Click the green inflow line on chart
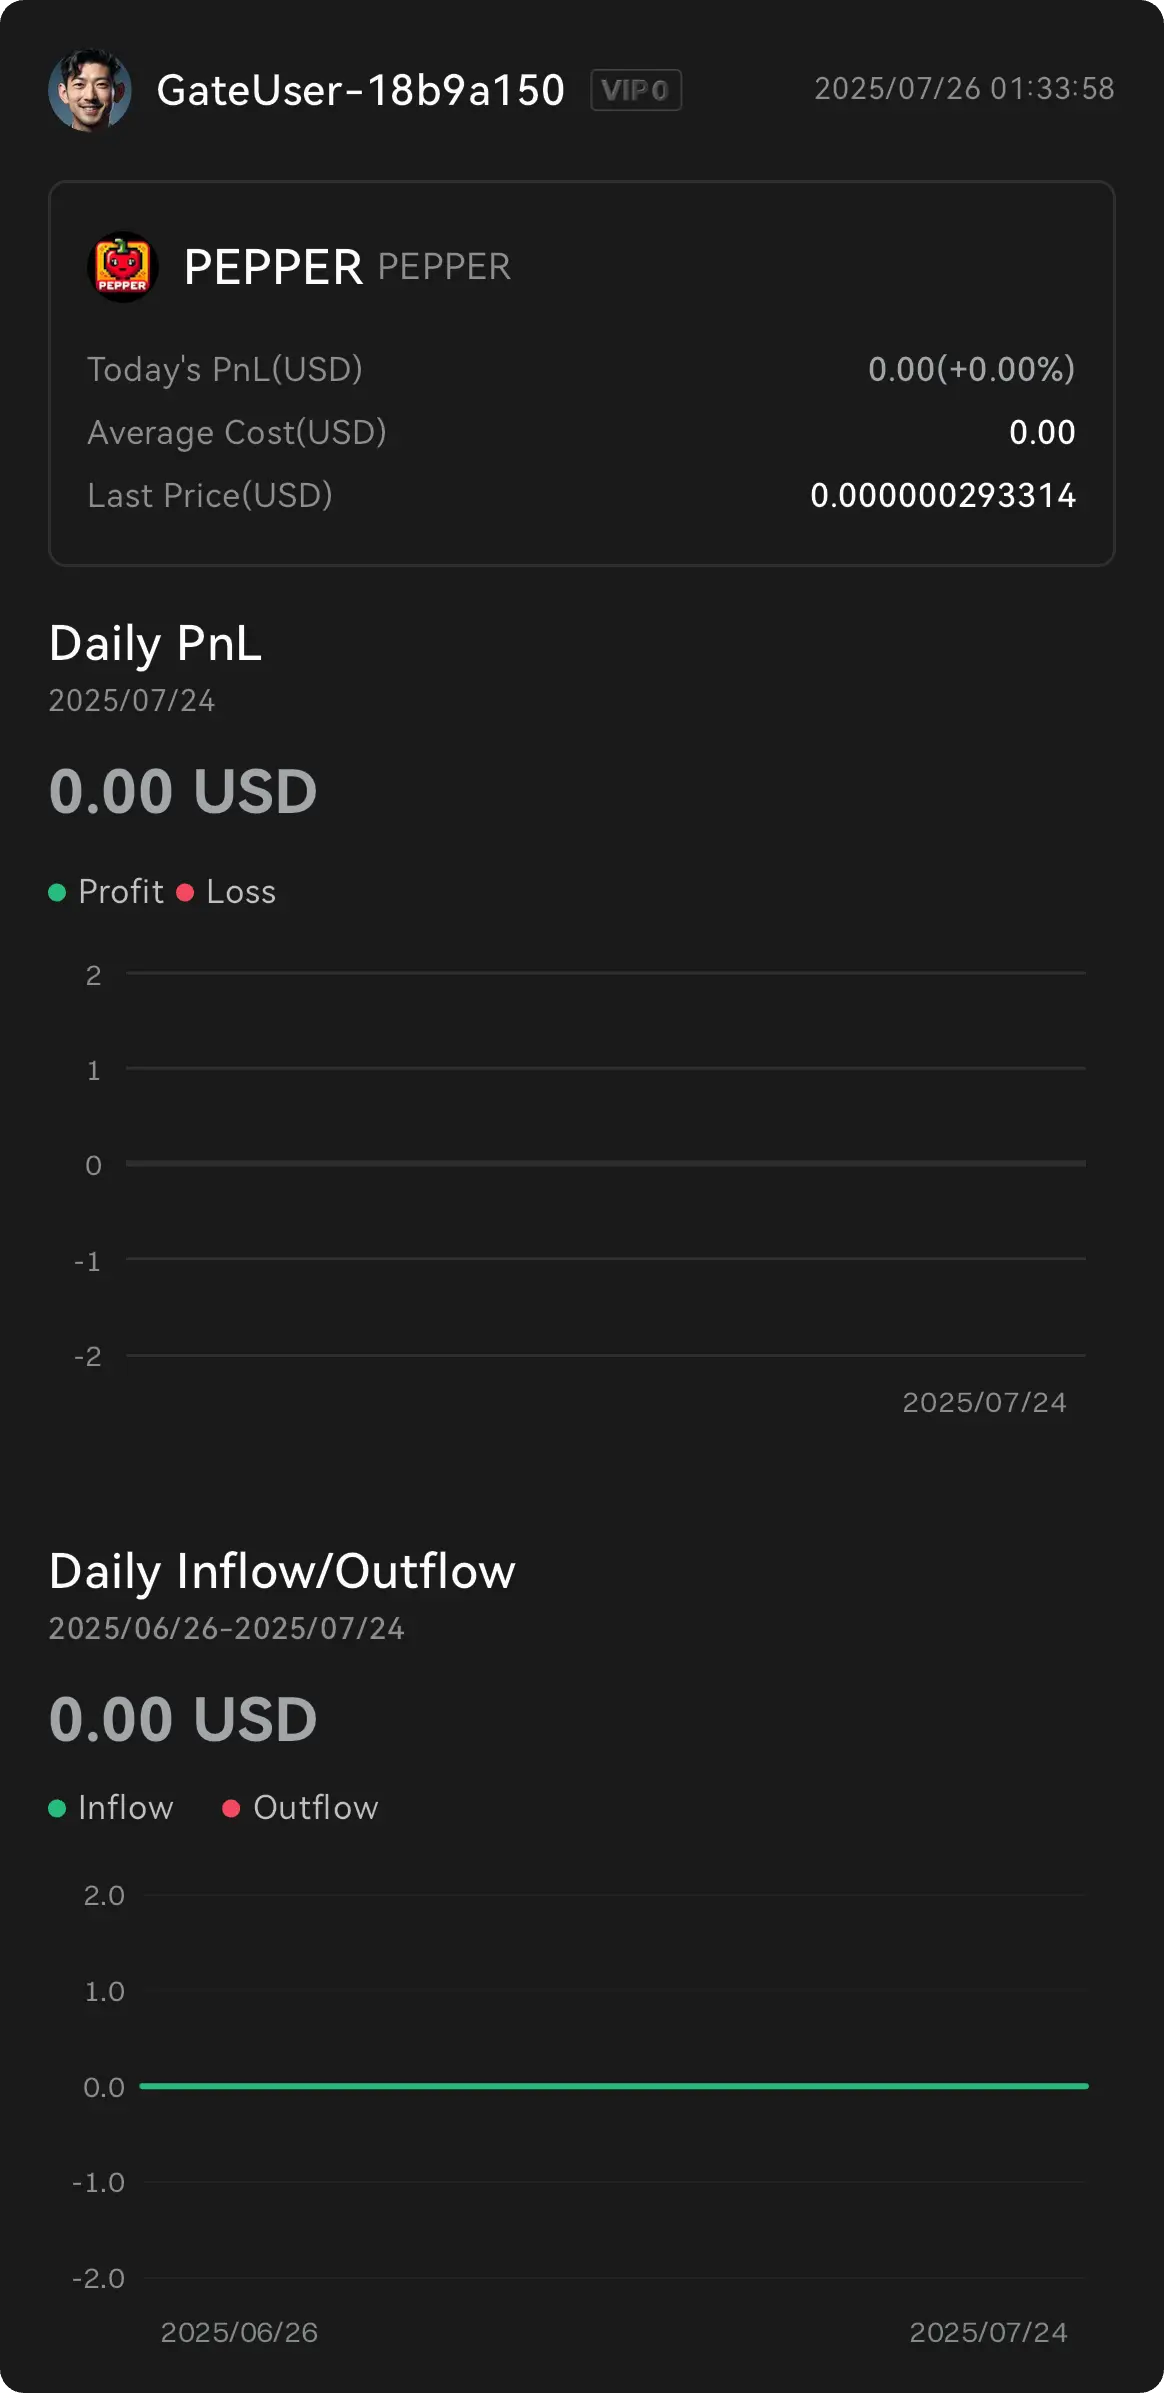Screen dimensions: 1164x2393 614,2086
